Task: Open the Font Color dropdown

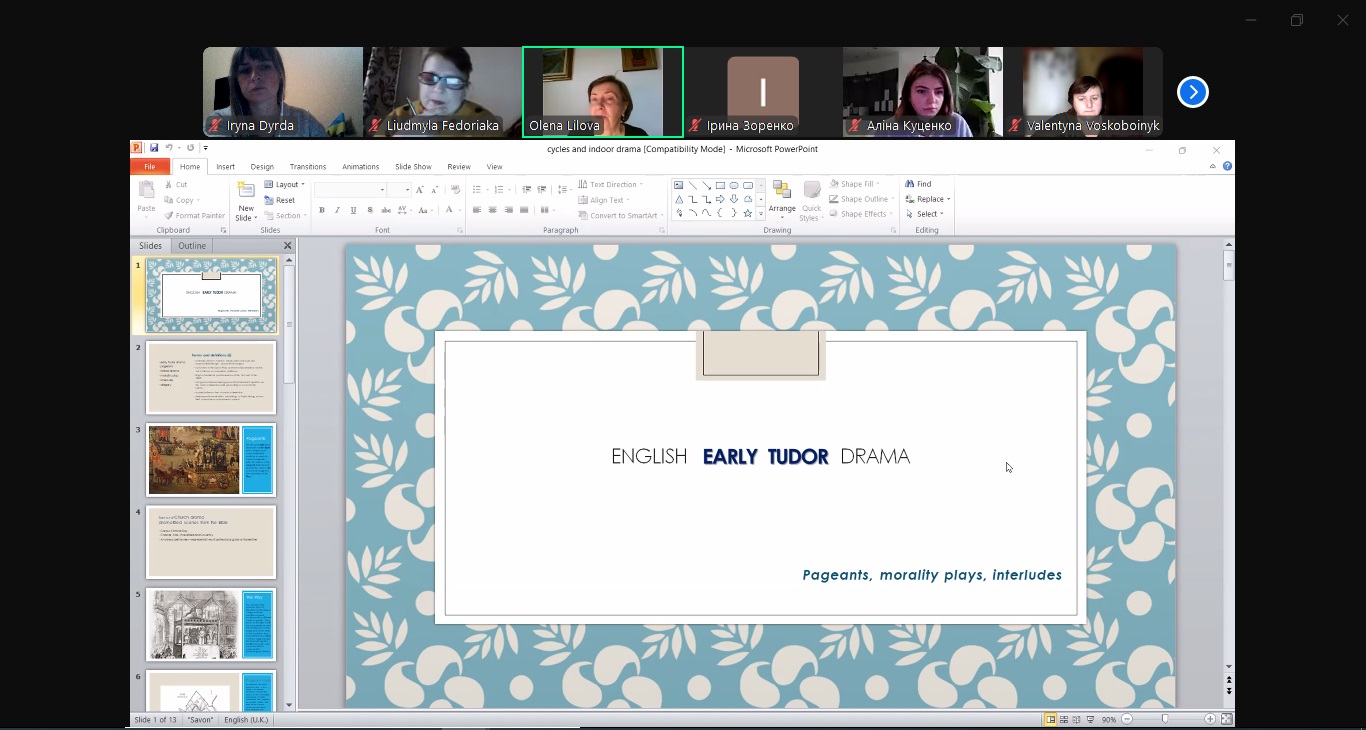Action: (461, 210)
